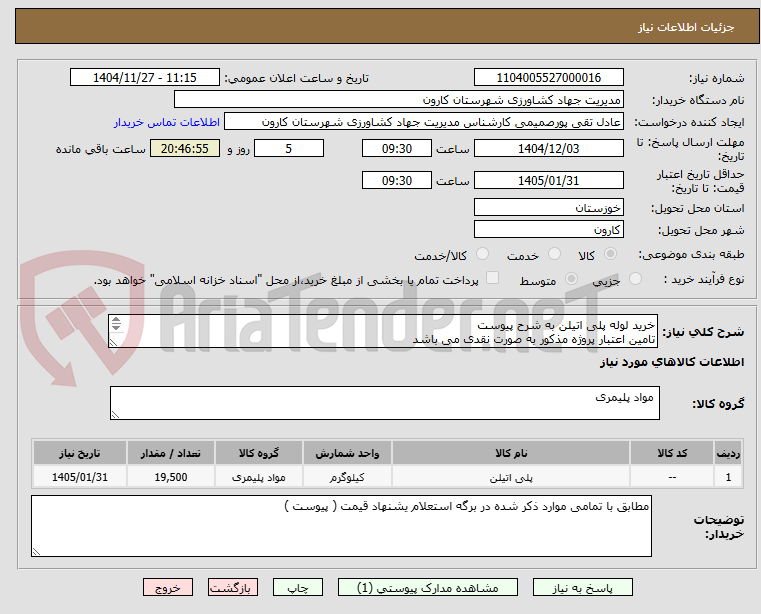Click the time field 09:30 beside 1405/01/31

[x=397, y=181]
